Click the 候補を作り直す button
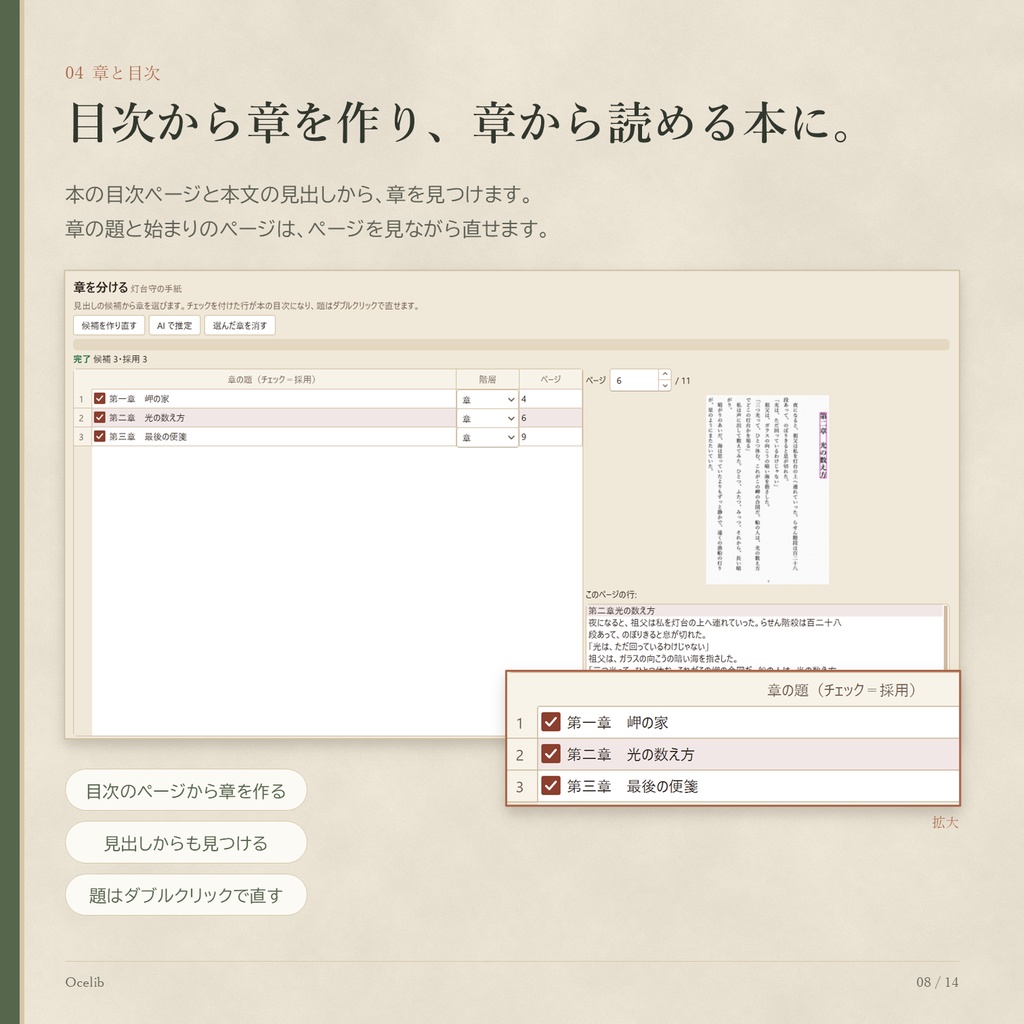Screen dimensions: 1024x1024 coord(109,325)
